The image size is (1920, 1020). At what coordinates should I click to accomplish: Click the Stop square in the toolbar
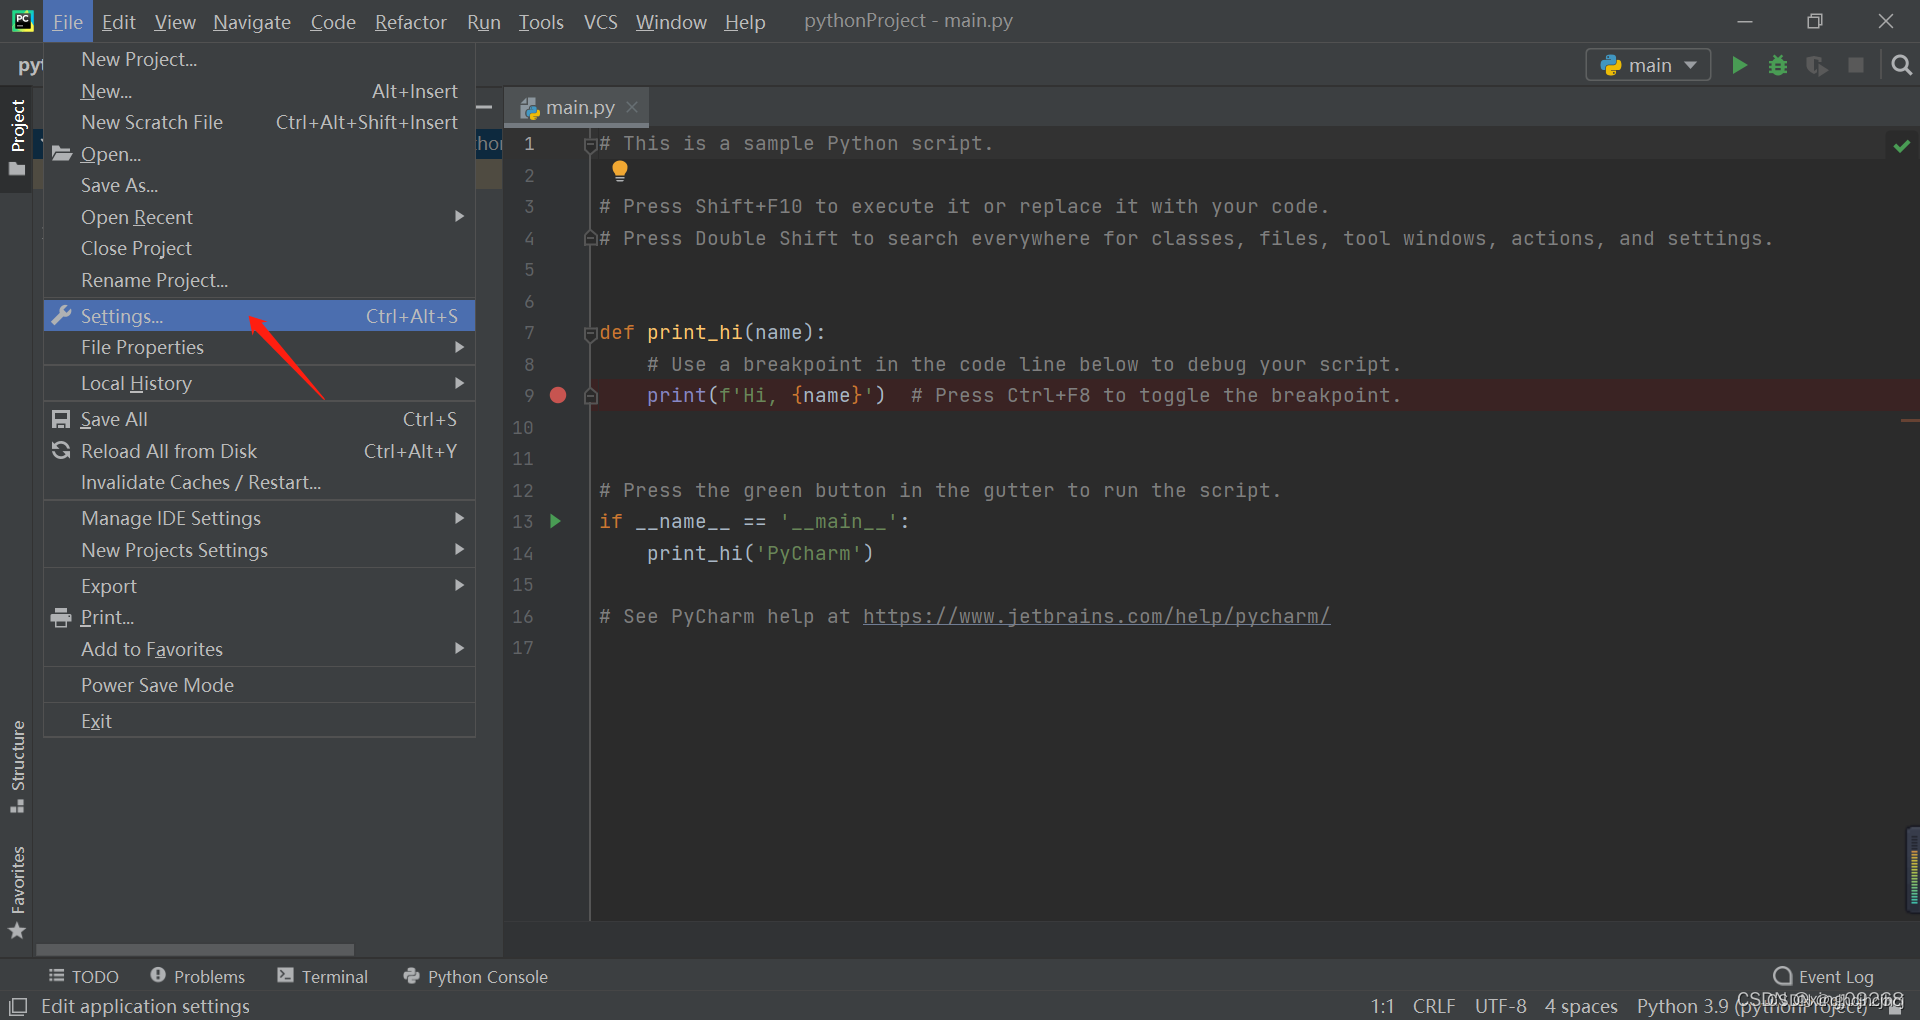click(1856, 65)
